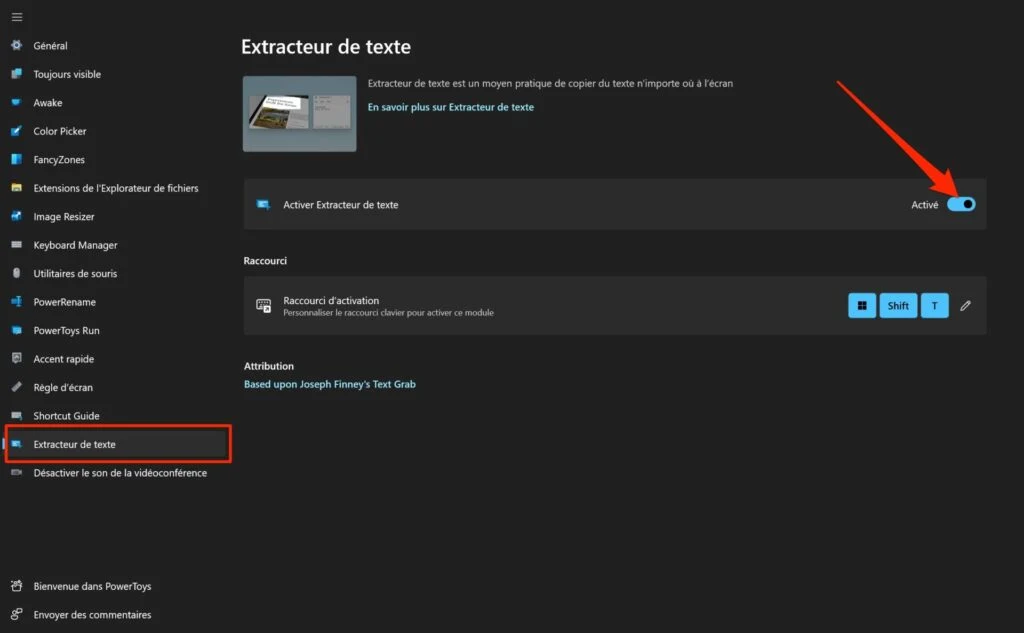Click the Extracteur de texte page title
This screenshot has height=633, width=1024.
pyautogui.click(x=326, y=46)
